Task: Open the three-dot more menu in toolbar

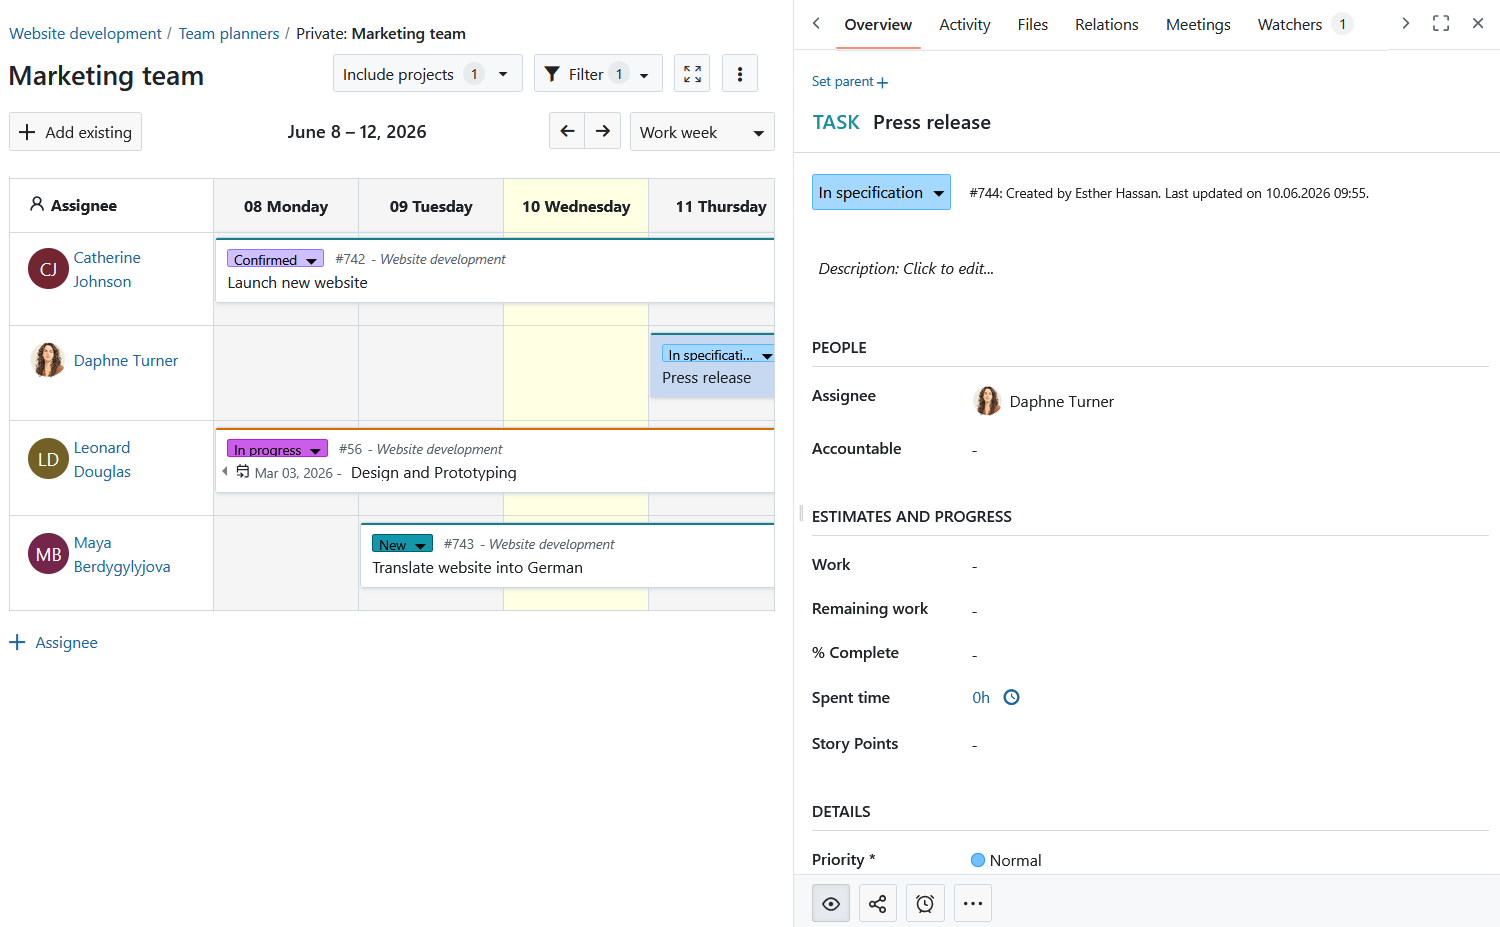Action: 740,73
